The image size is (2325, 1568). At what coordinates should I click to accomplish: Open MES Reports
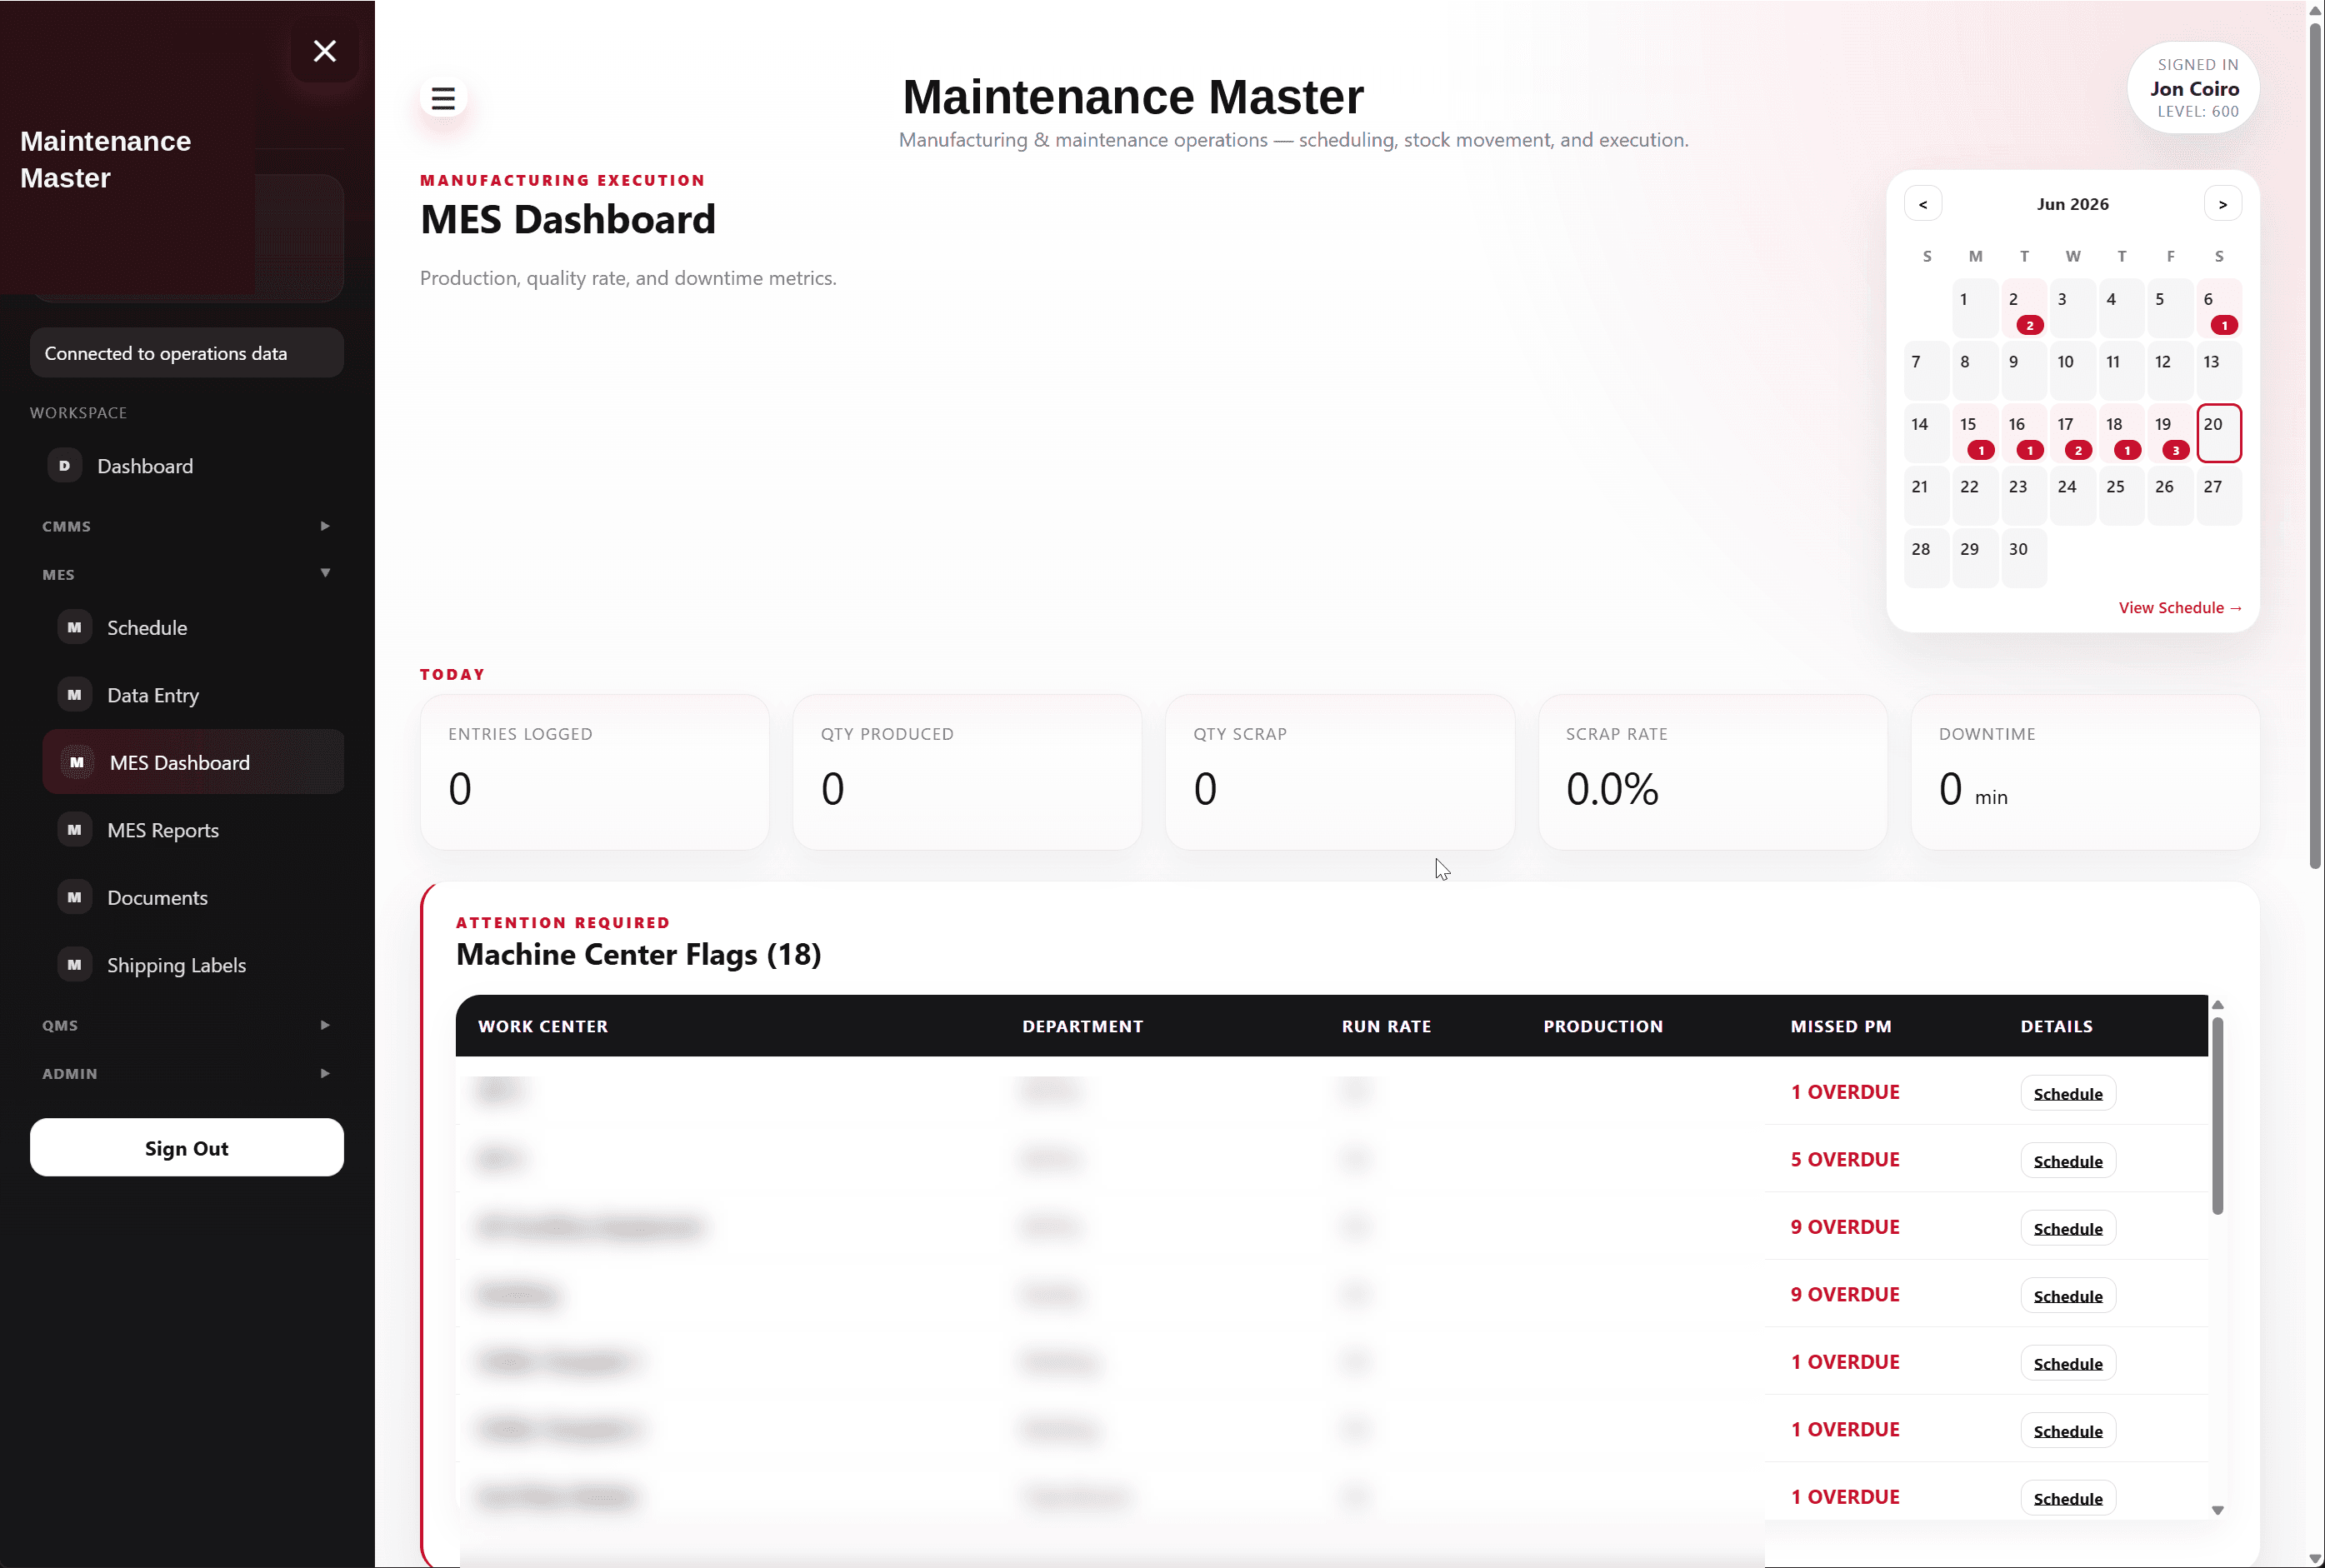pyautogui.click(x=193, y=830)
